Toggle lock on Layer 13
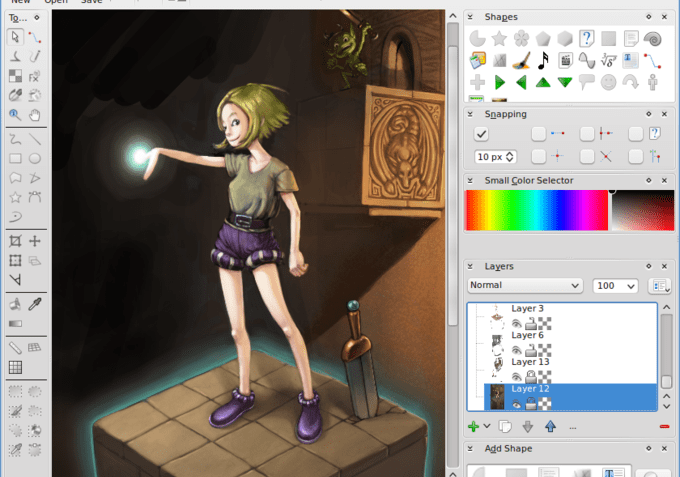 point(530,375)
